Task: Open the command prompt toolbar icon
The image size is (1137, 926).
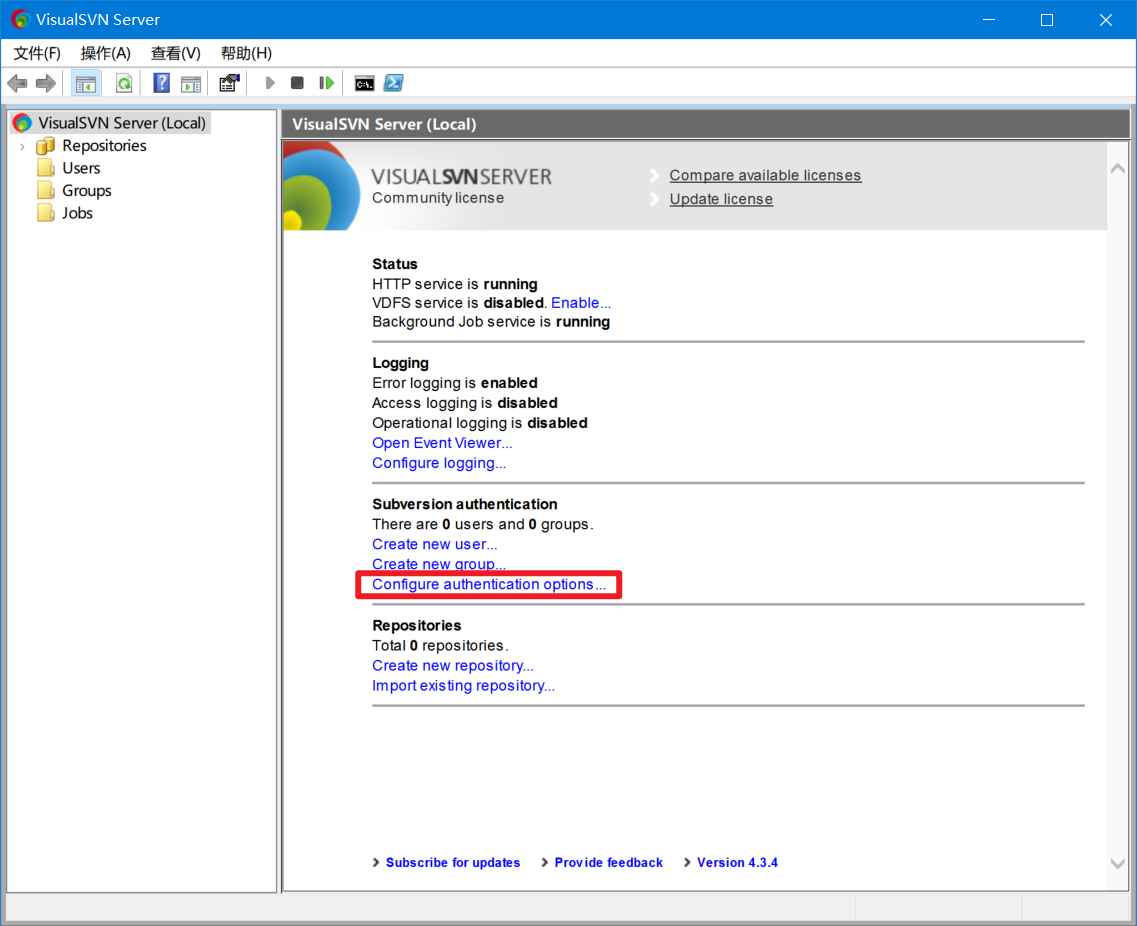Action: pos(364,83)
